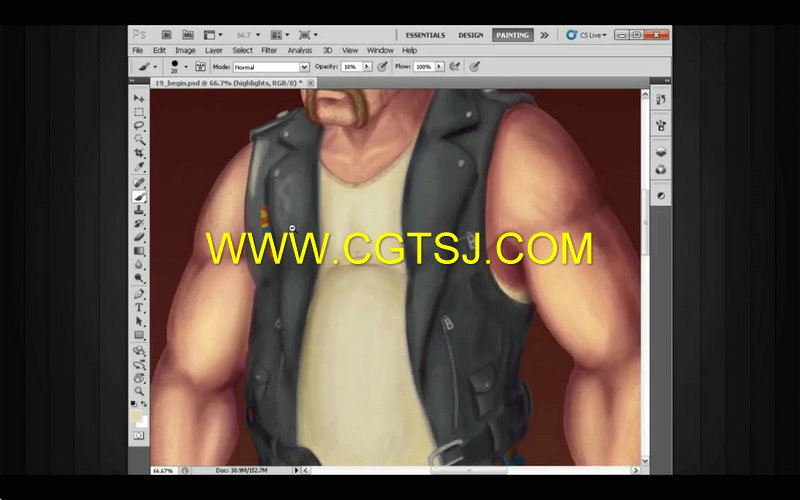The width and height of the screenshot is (800, 500).
Task: Select the Rectangular Marquee tool
Action: click(x=139, y=112)
